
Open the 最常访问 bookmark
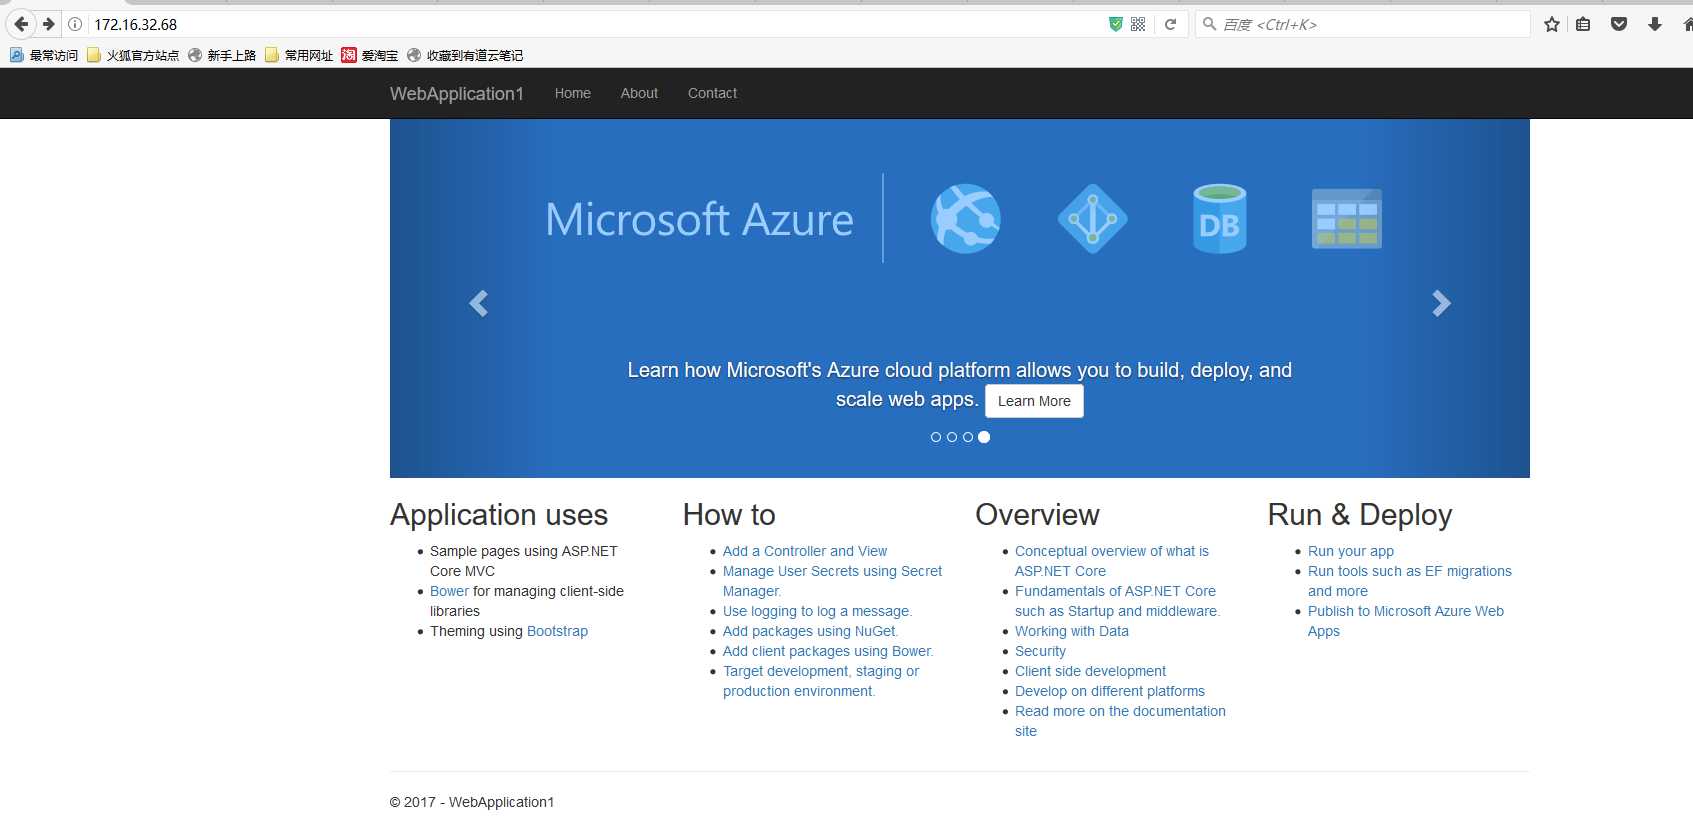click(x=44, y=55)
